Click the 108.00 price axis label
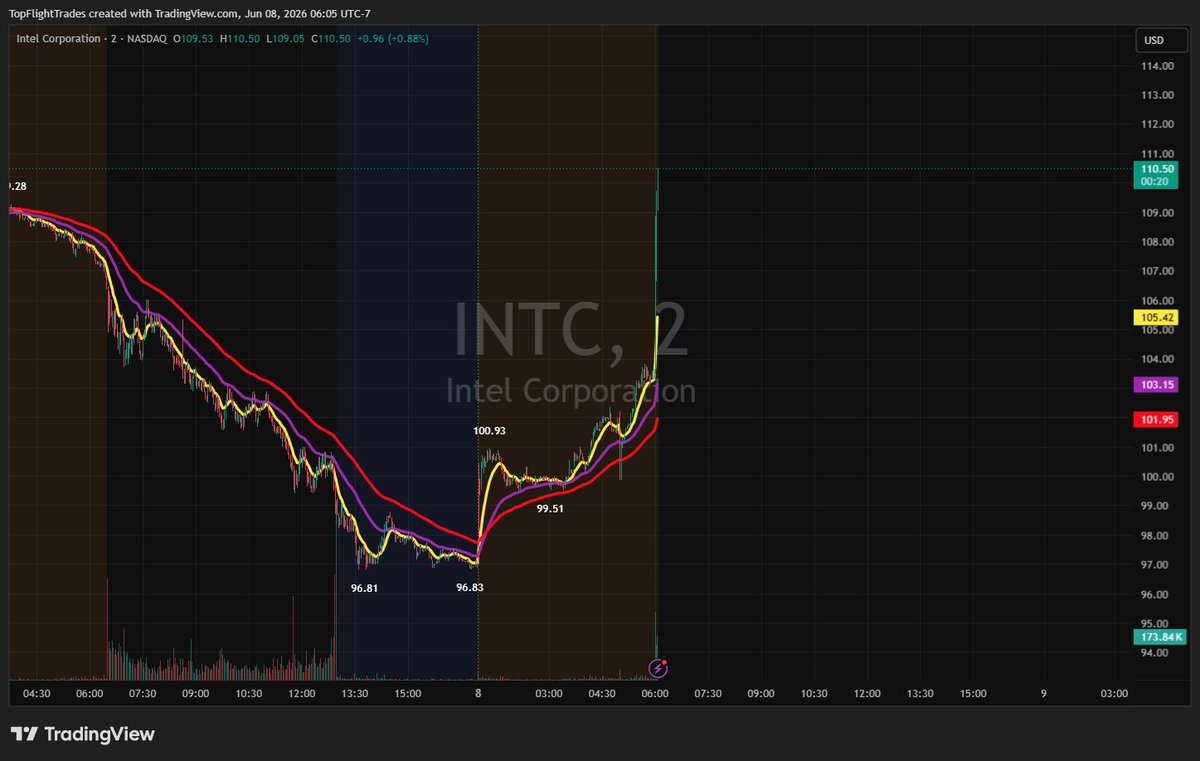Viewport: 1200px width, 761px height. click(1158, 242)
